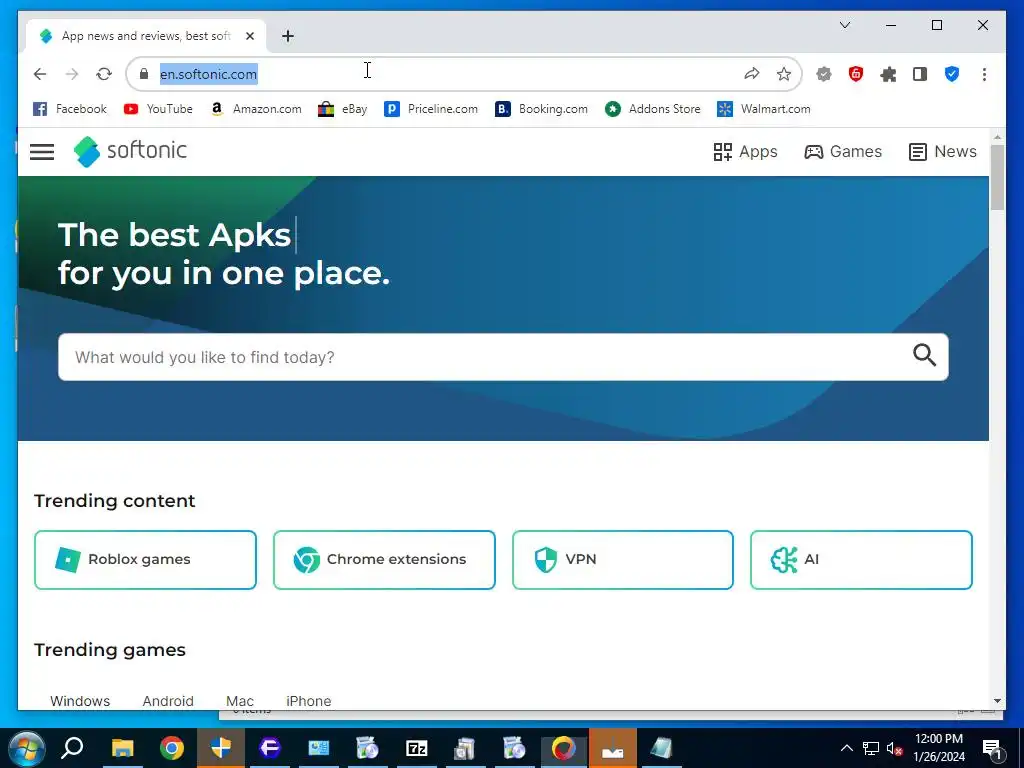Screen dimensions: 1024x768
Task: Click the scrollbar down arrow
Action: tap(997, 701)
